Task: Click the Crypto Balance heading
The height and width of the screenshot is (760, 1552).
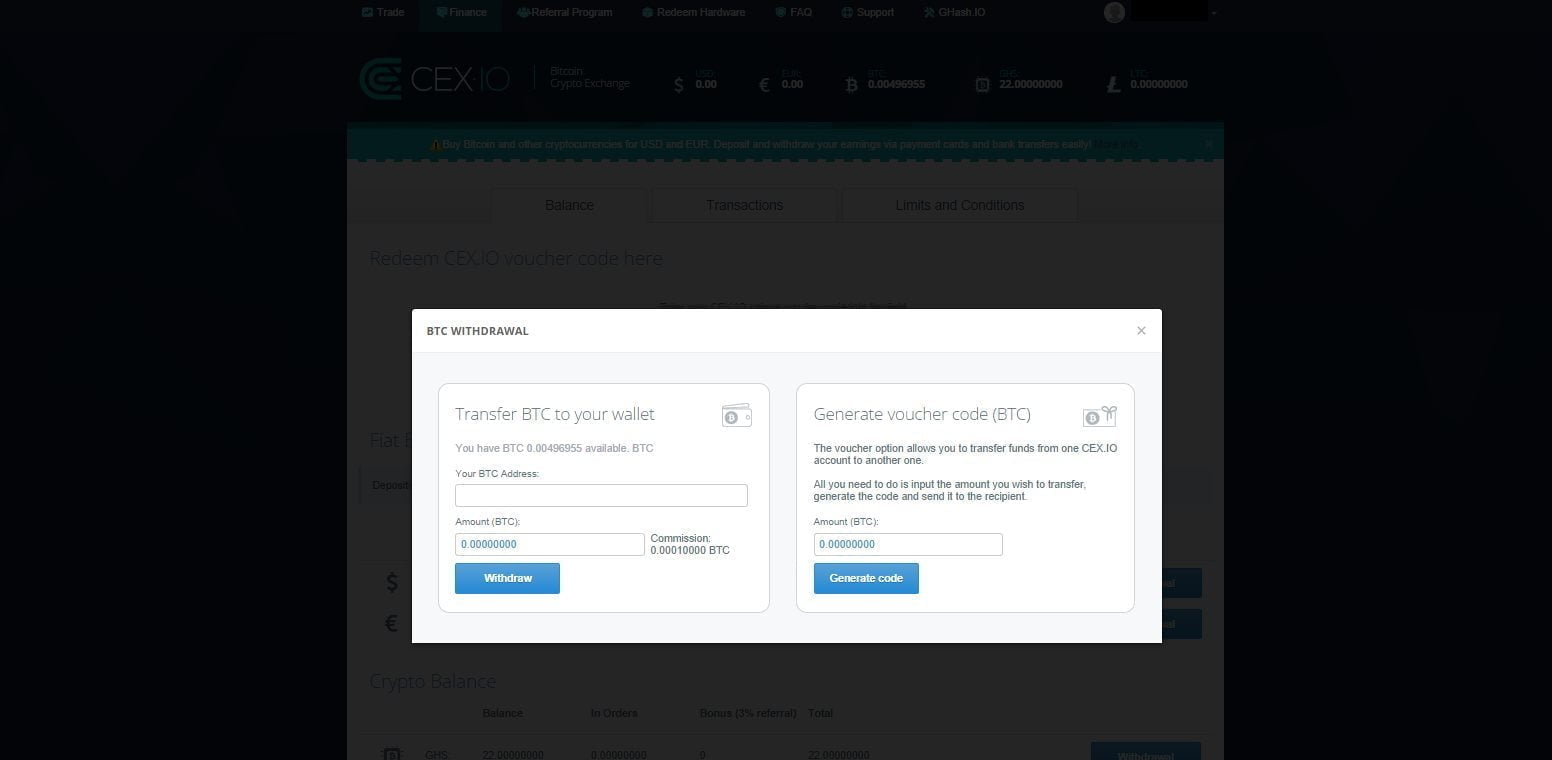Action: (432, 681)
